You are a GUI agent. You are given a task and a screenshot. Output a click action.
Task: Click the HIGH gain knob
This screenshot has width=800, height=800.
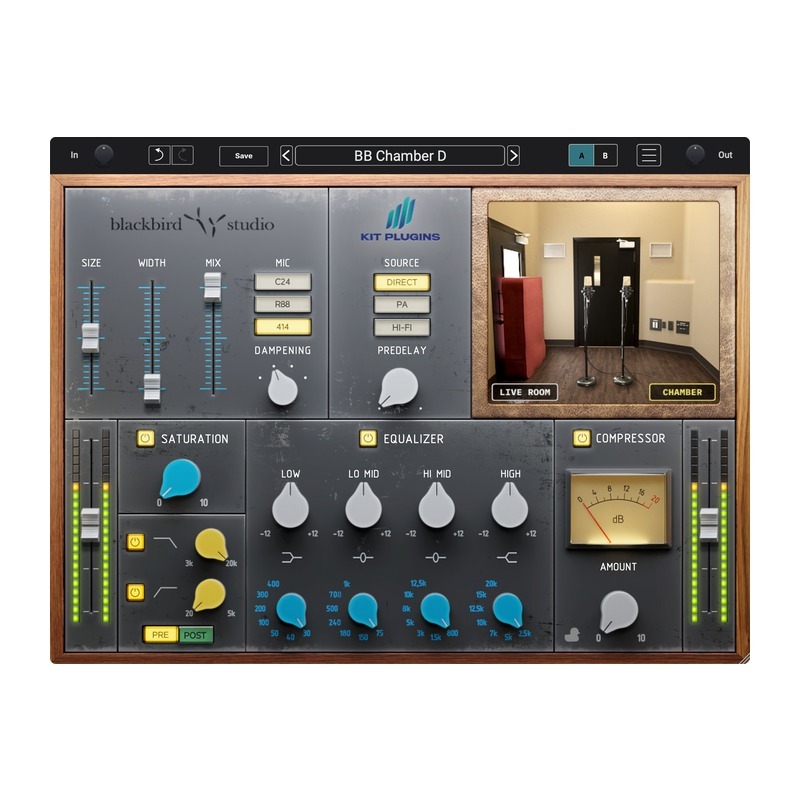click(509, 506)
